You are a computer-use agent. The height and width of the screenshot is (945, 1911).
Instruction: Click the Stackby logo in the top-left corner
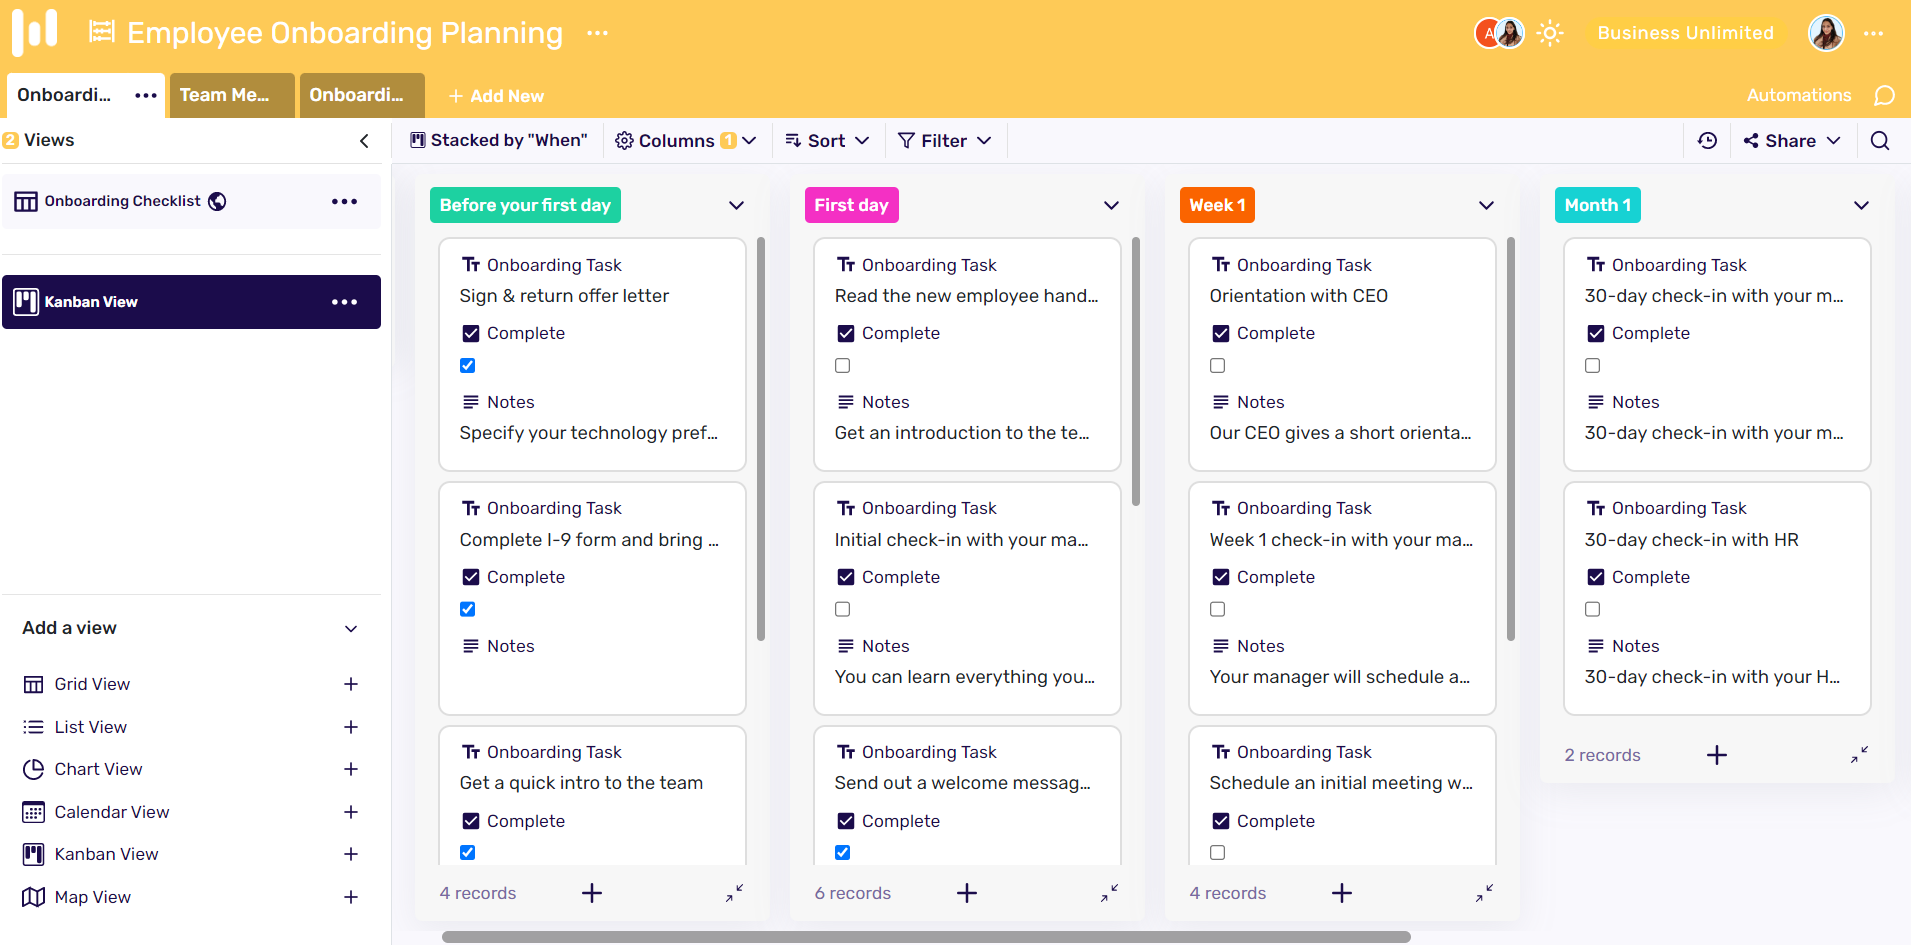(x=34, y=32)
